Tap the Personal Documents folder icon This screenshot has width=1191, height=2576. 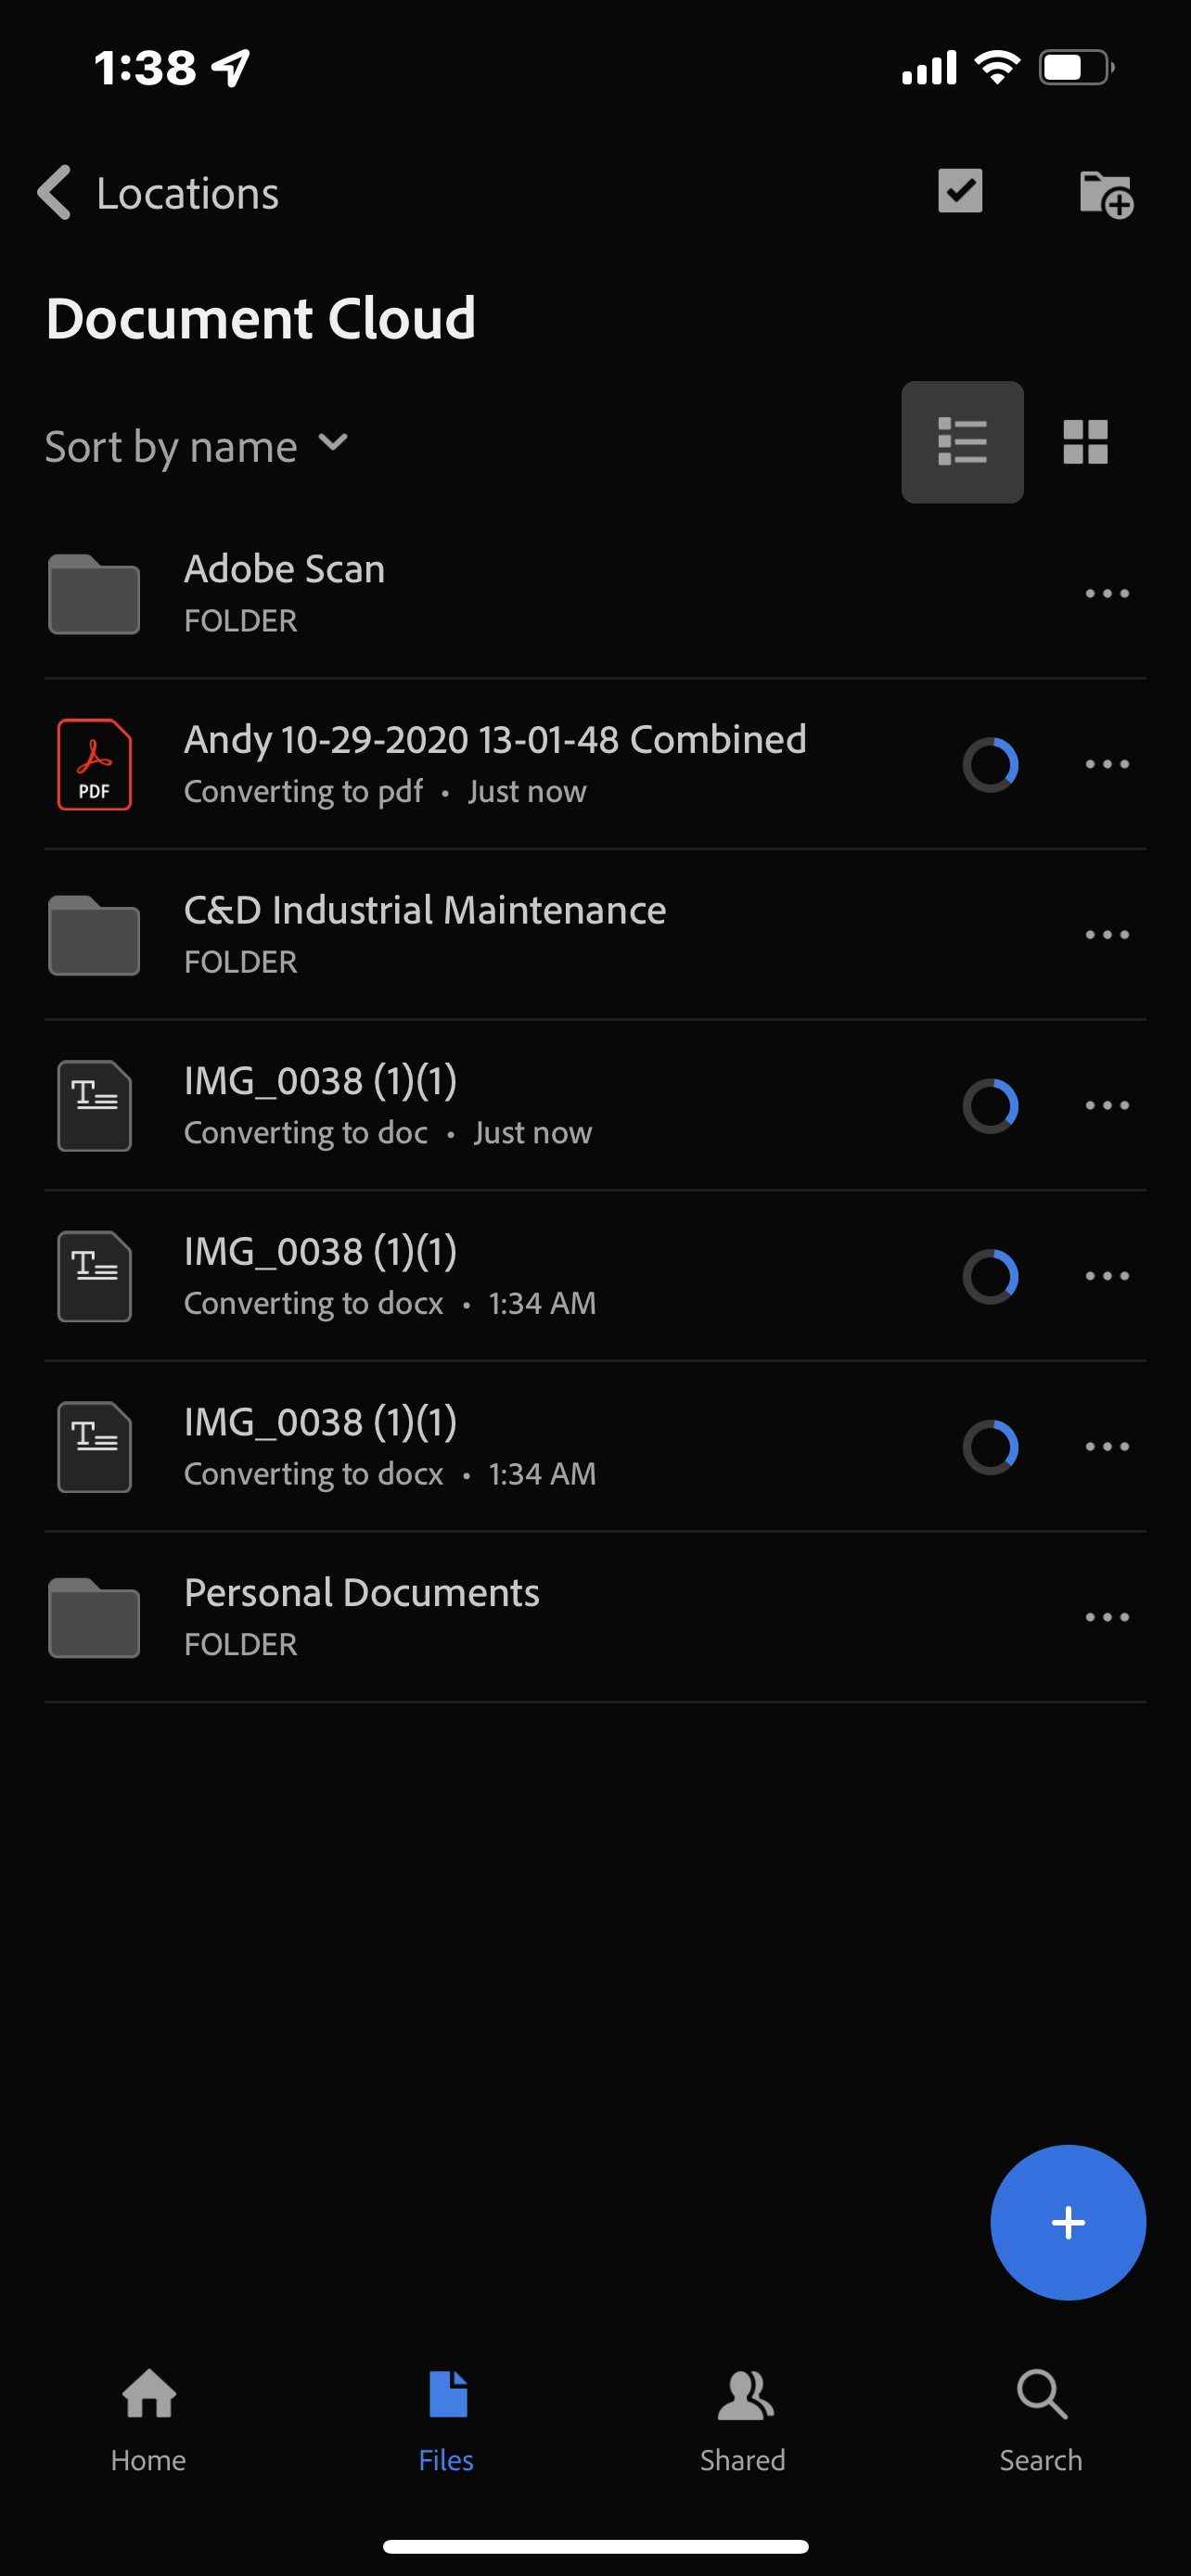pos(93,1617)
